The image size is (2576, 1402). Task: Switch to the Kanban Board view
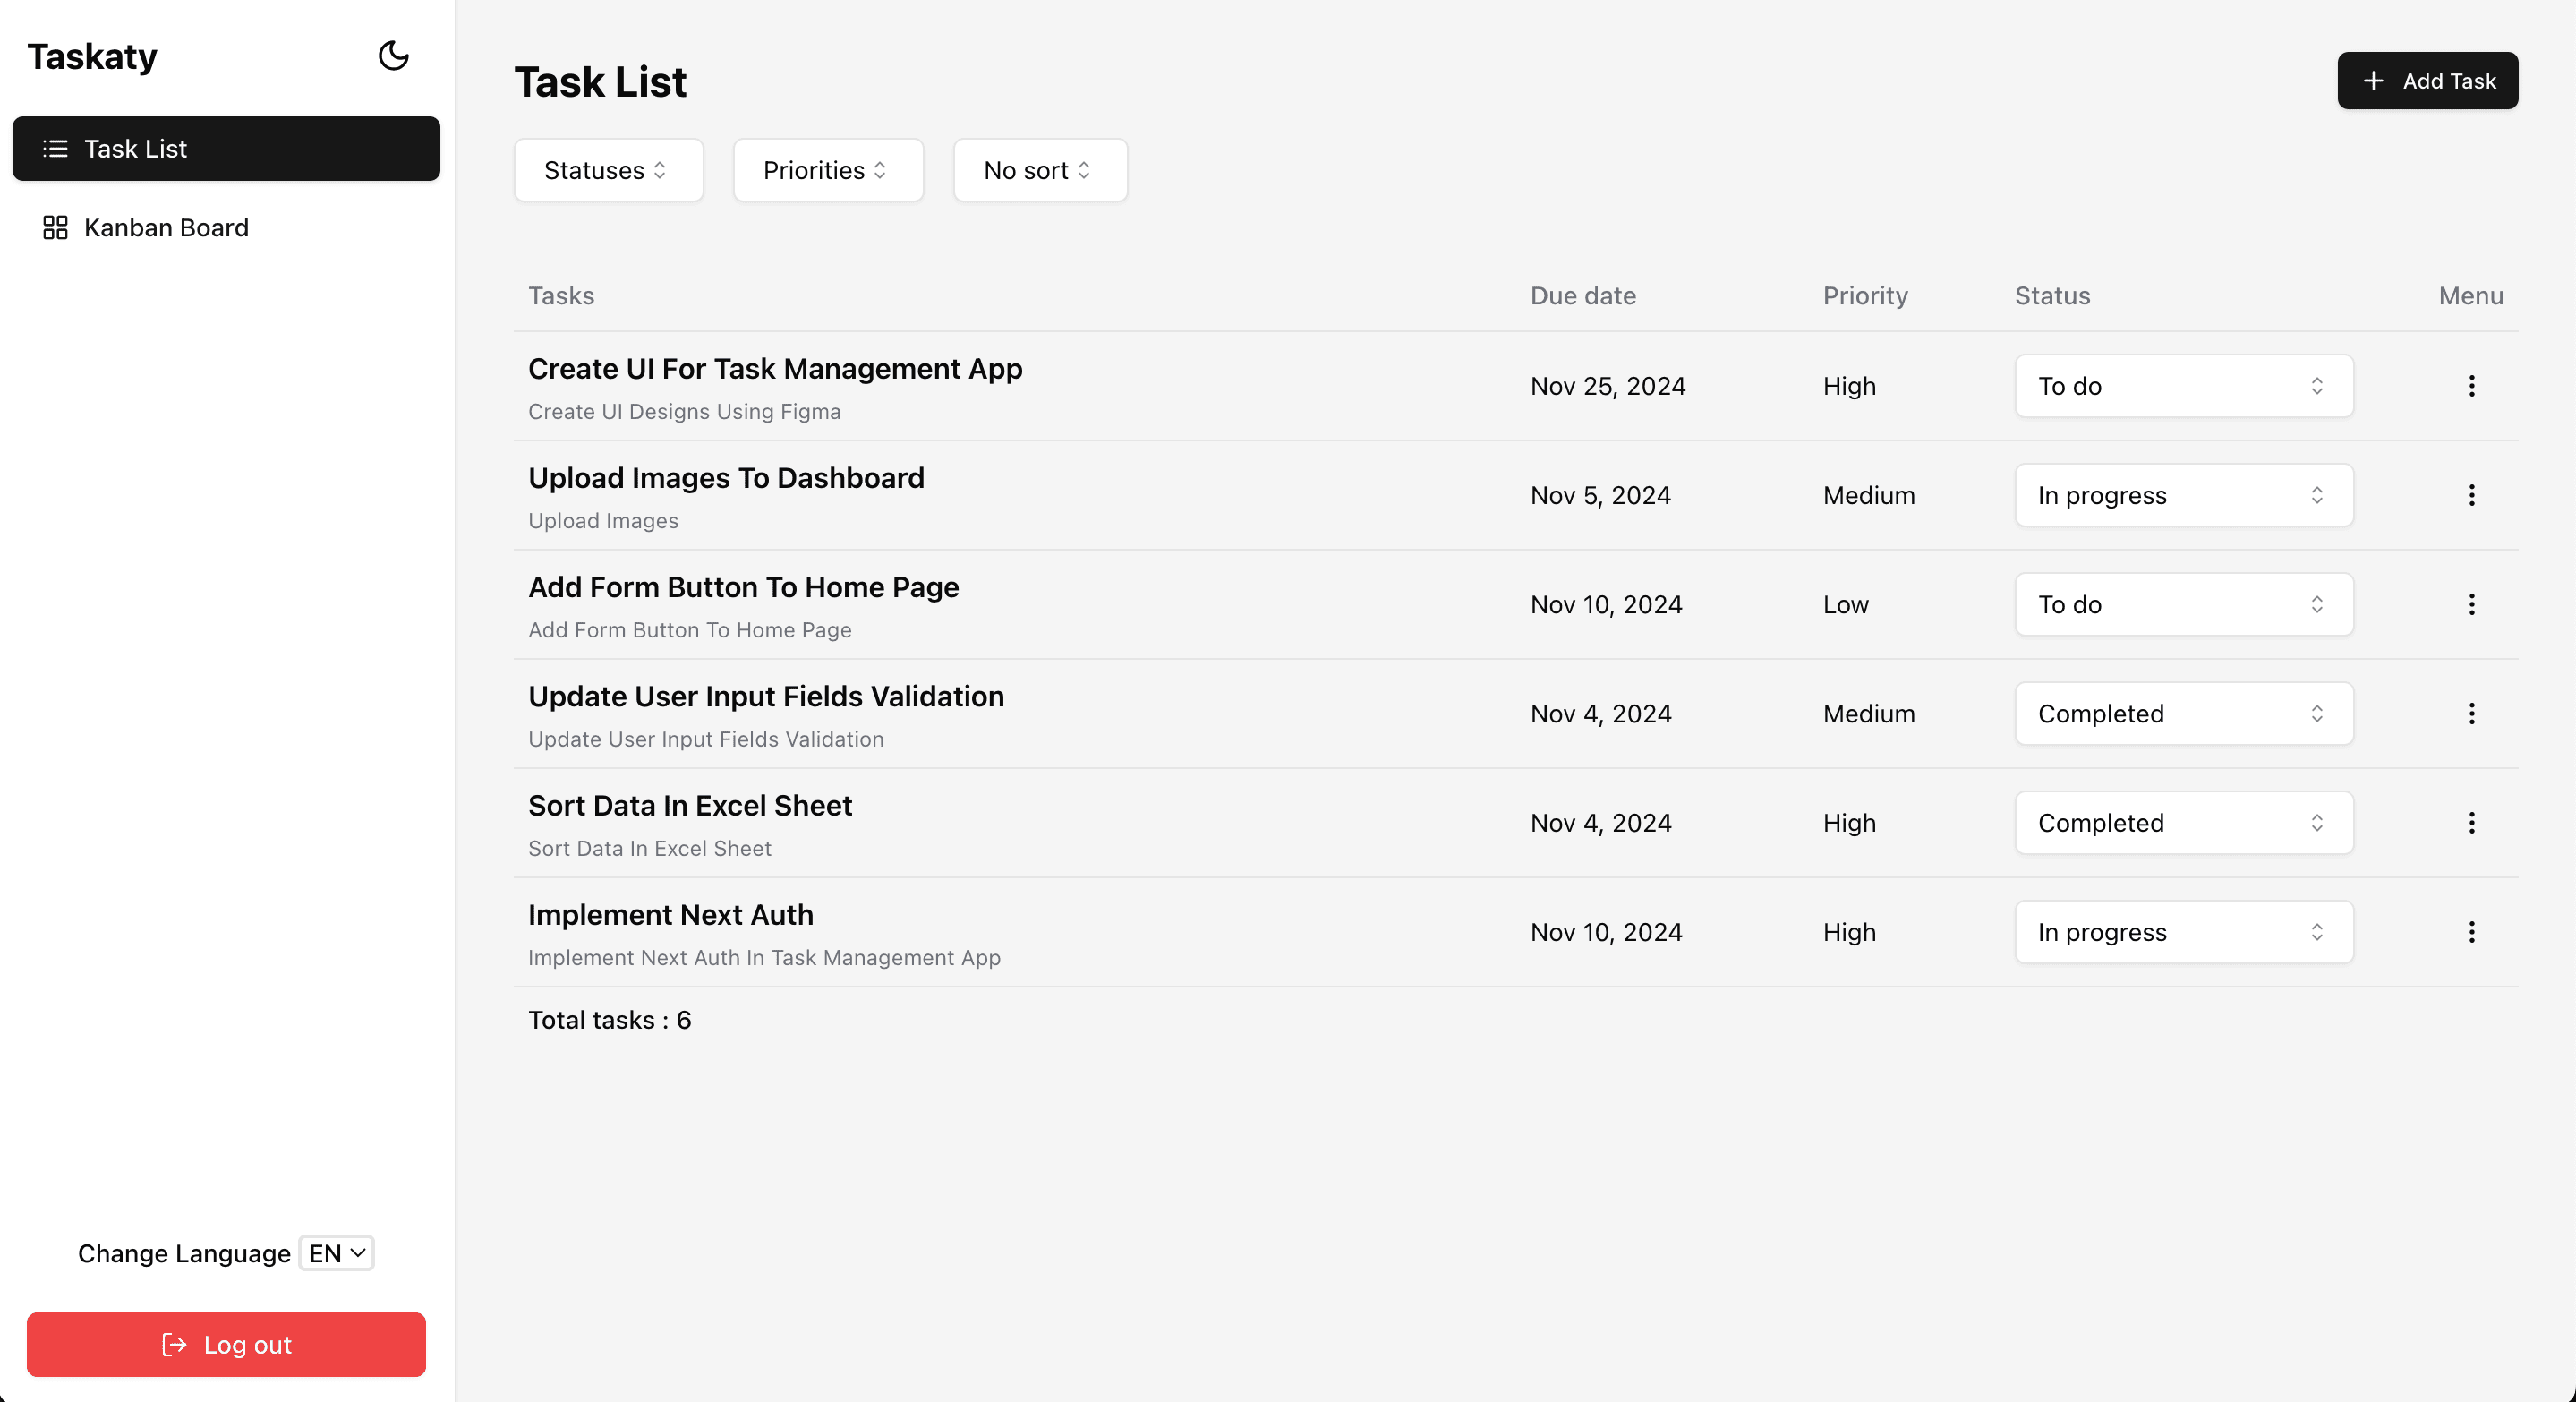[x=166, y=228]
